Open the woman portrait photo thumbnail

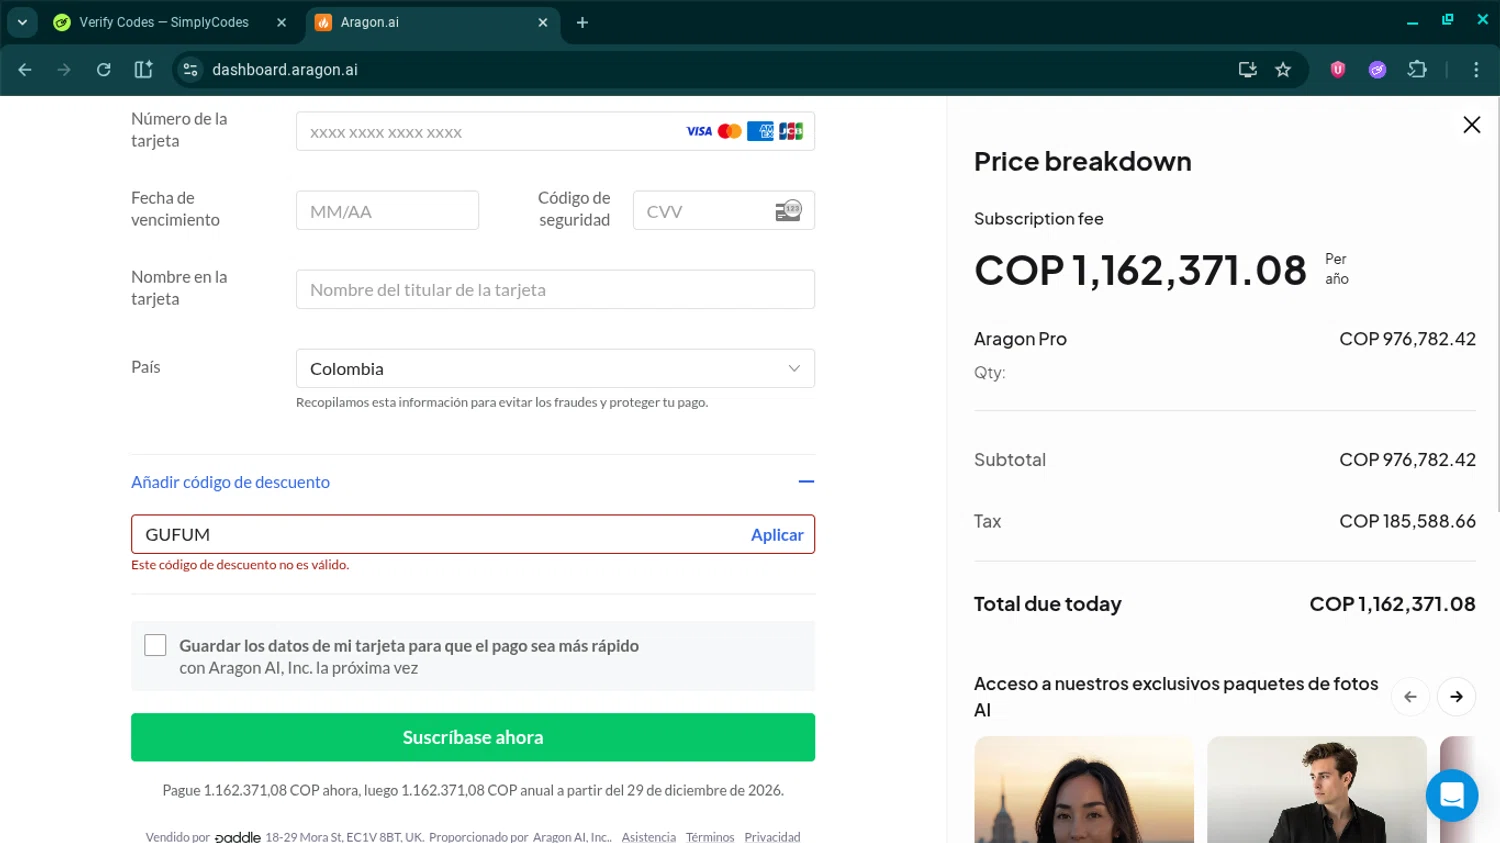click(1084, 790)
